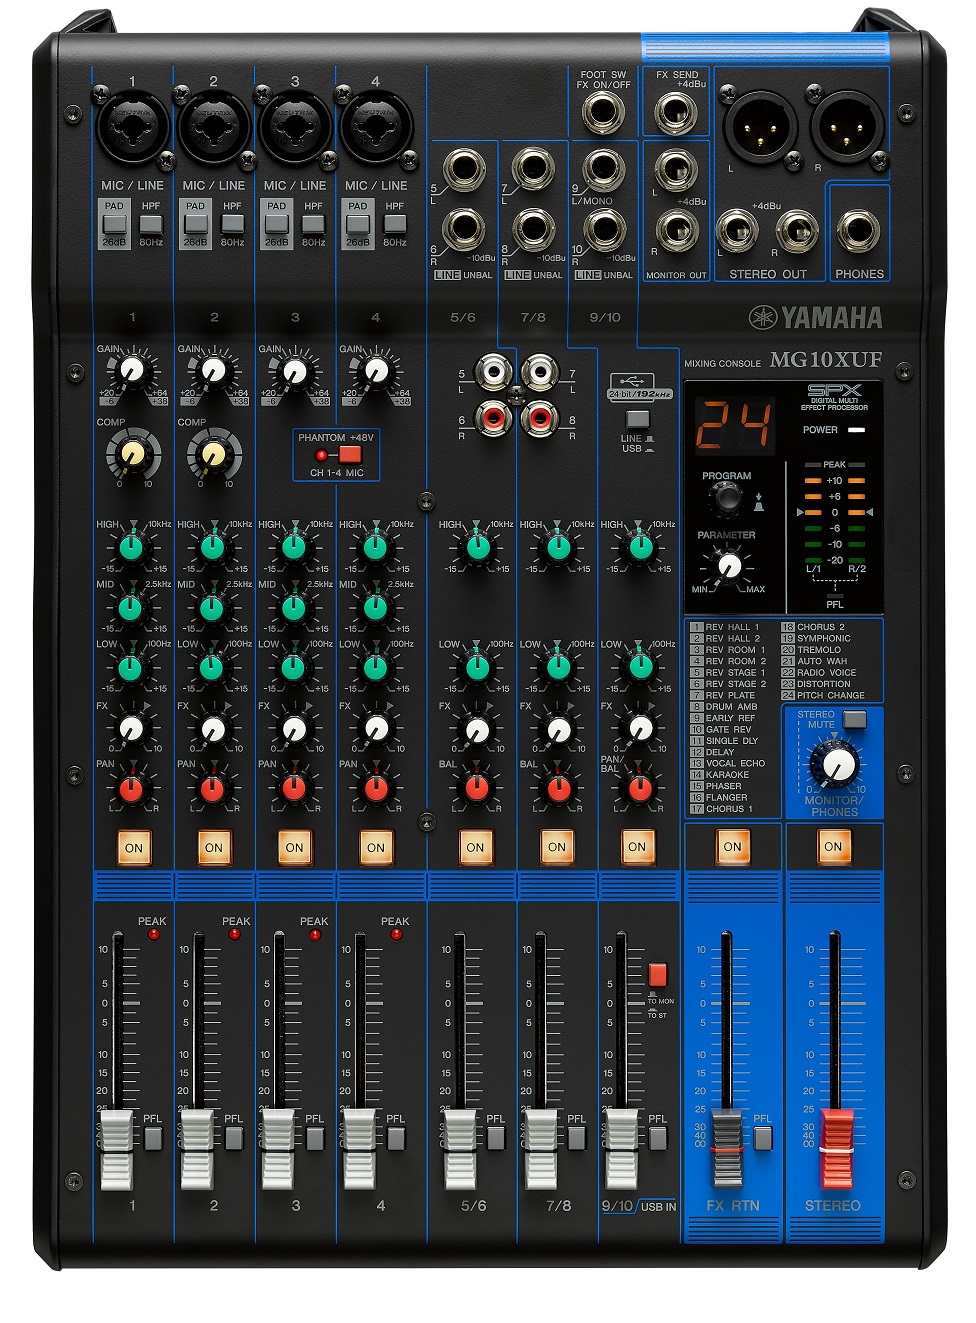This screenshot has height=1323, width=976.
Task: Click the 9/10 USB IN fader cap
Action: (x=622, y=1149)
